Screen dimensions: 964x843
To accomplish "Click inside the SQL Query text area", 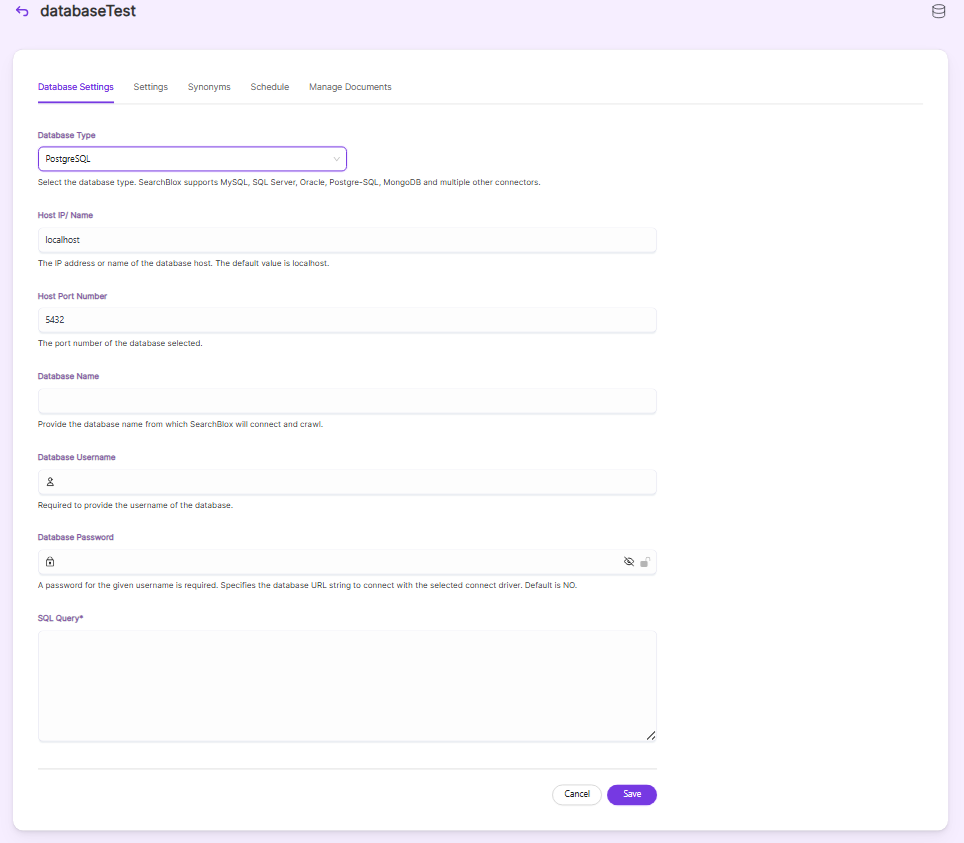I will [x=347, y=686].
